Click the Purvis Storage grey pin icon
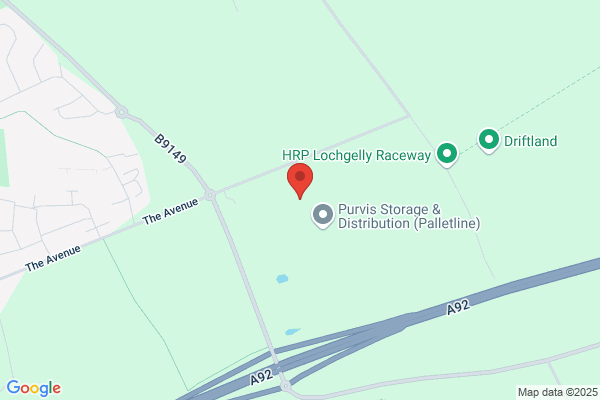 pos(323,216)
